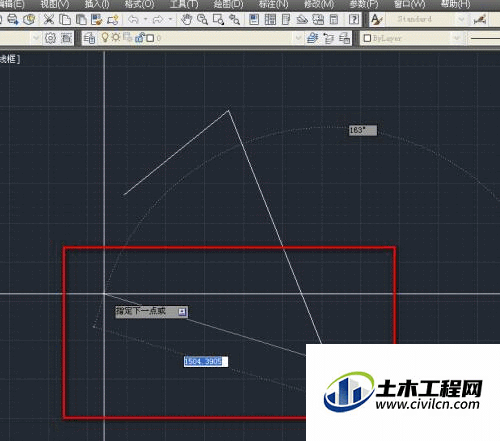Screen dimensions: 500x441
Task: Select the Match Properties brush icon
Action: click(97, 19)
